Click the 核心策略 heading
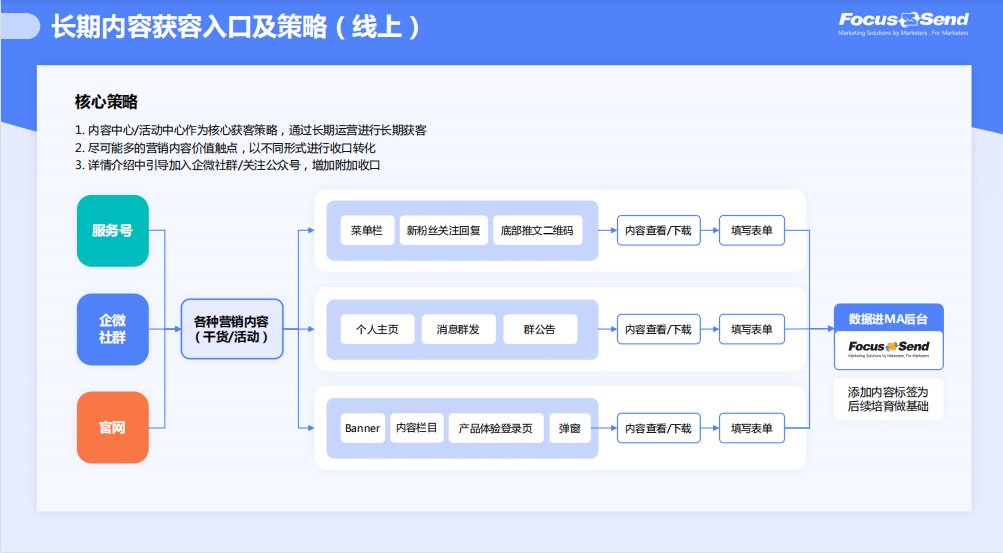This screenshot has height=553, width=1003. 106,101
